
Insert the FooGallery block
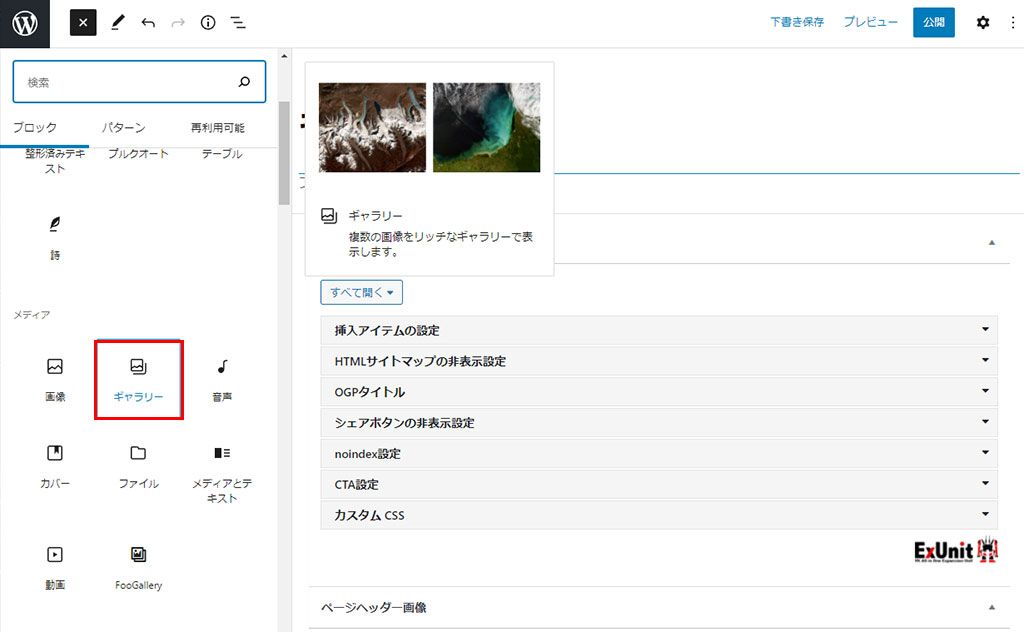point(138,567)
